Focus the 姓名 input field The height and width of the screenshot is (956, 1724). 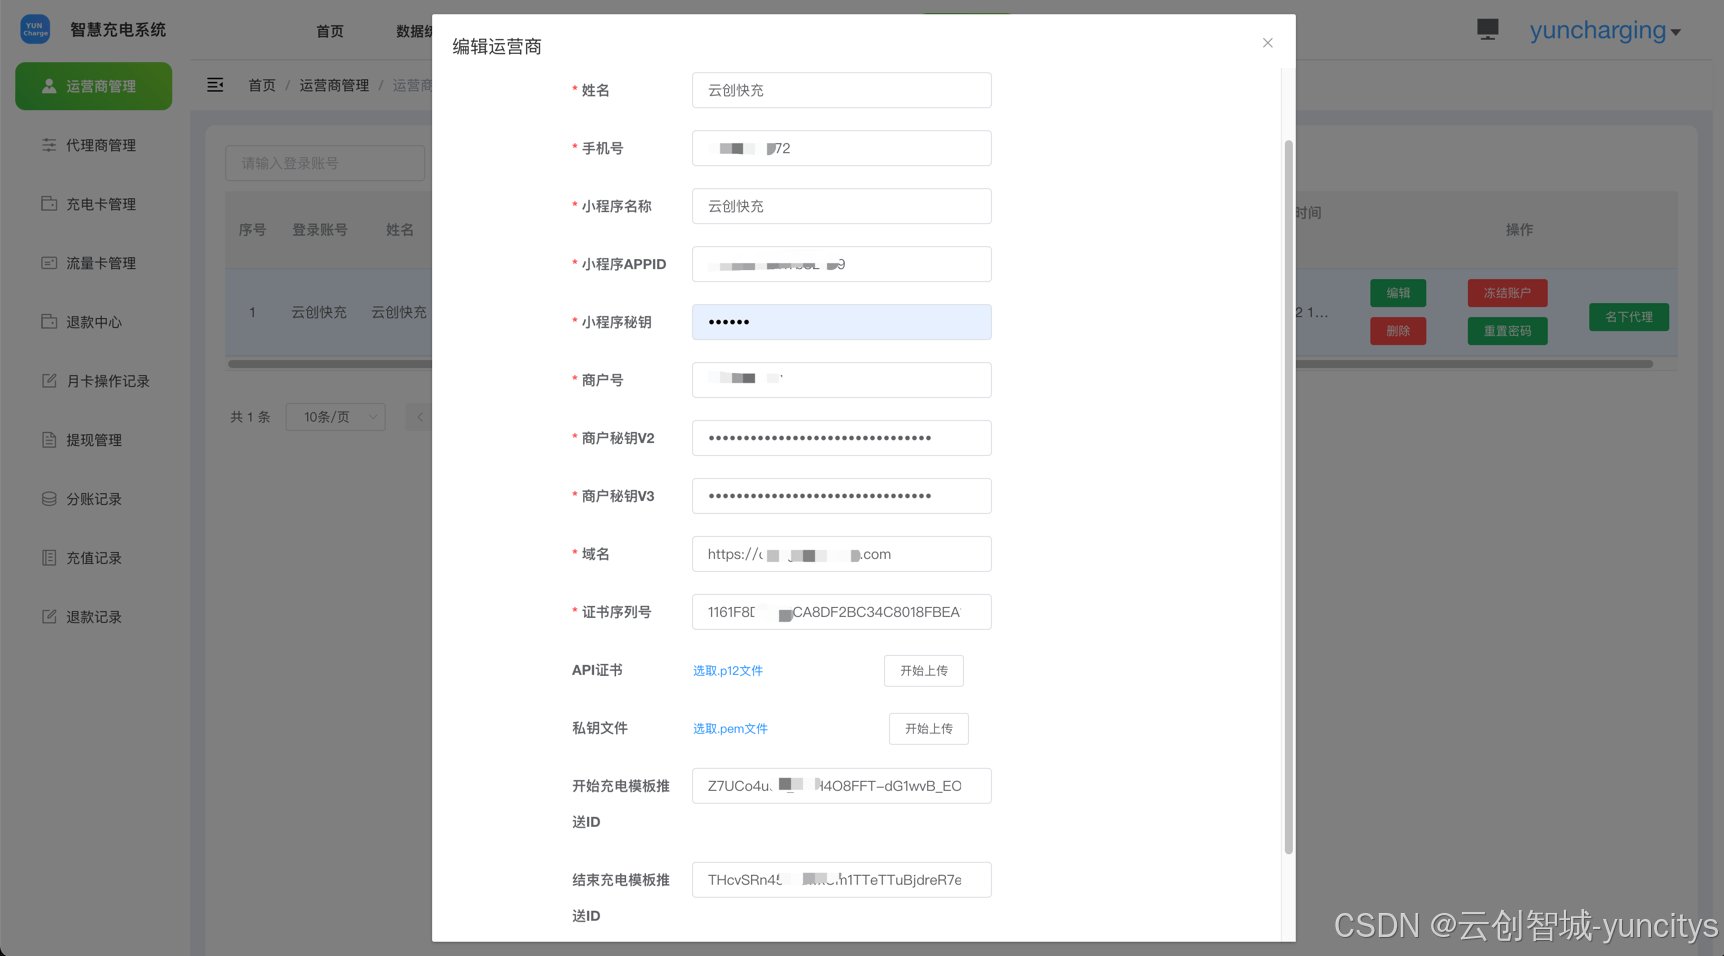point(842,90)
